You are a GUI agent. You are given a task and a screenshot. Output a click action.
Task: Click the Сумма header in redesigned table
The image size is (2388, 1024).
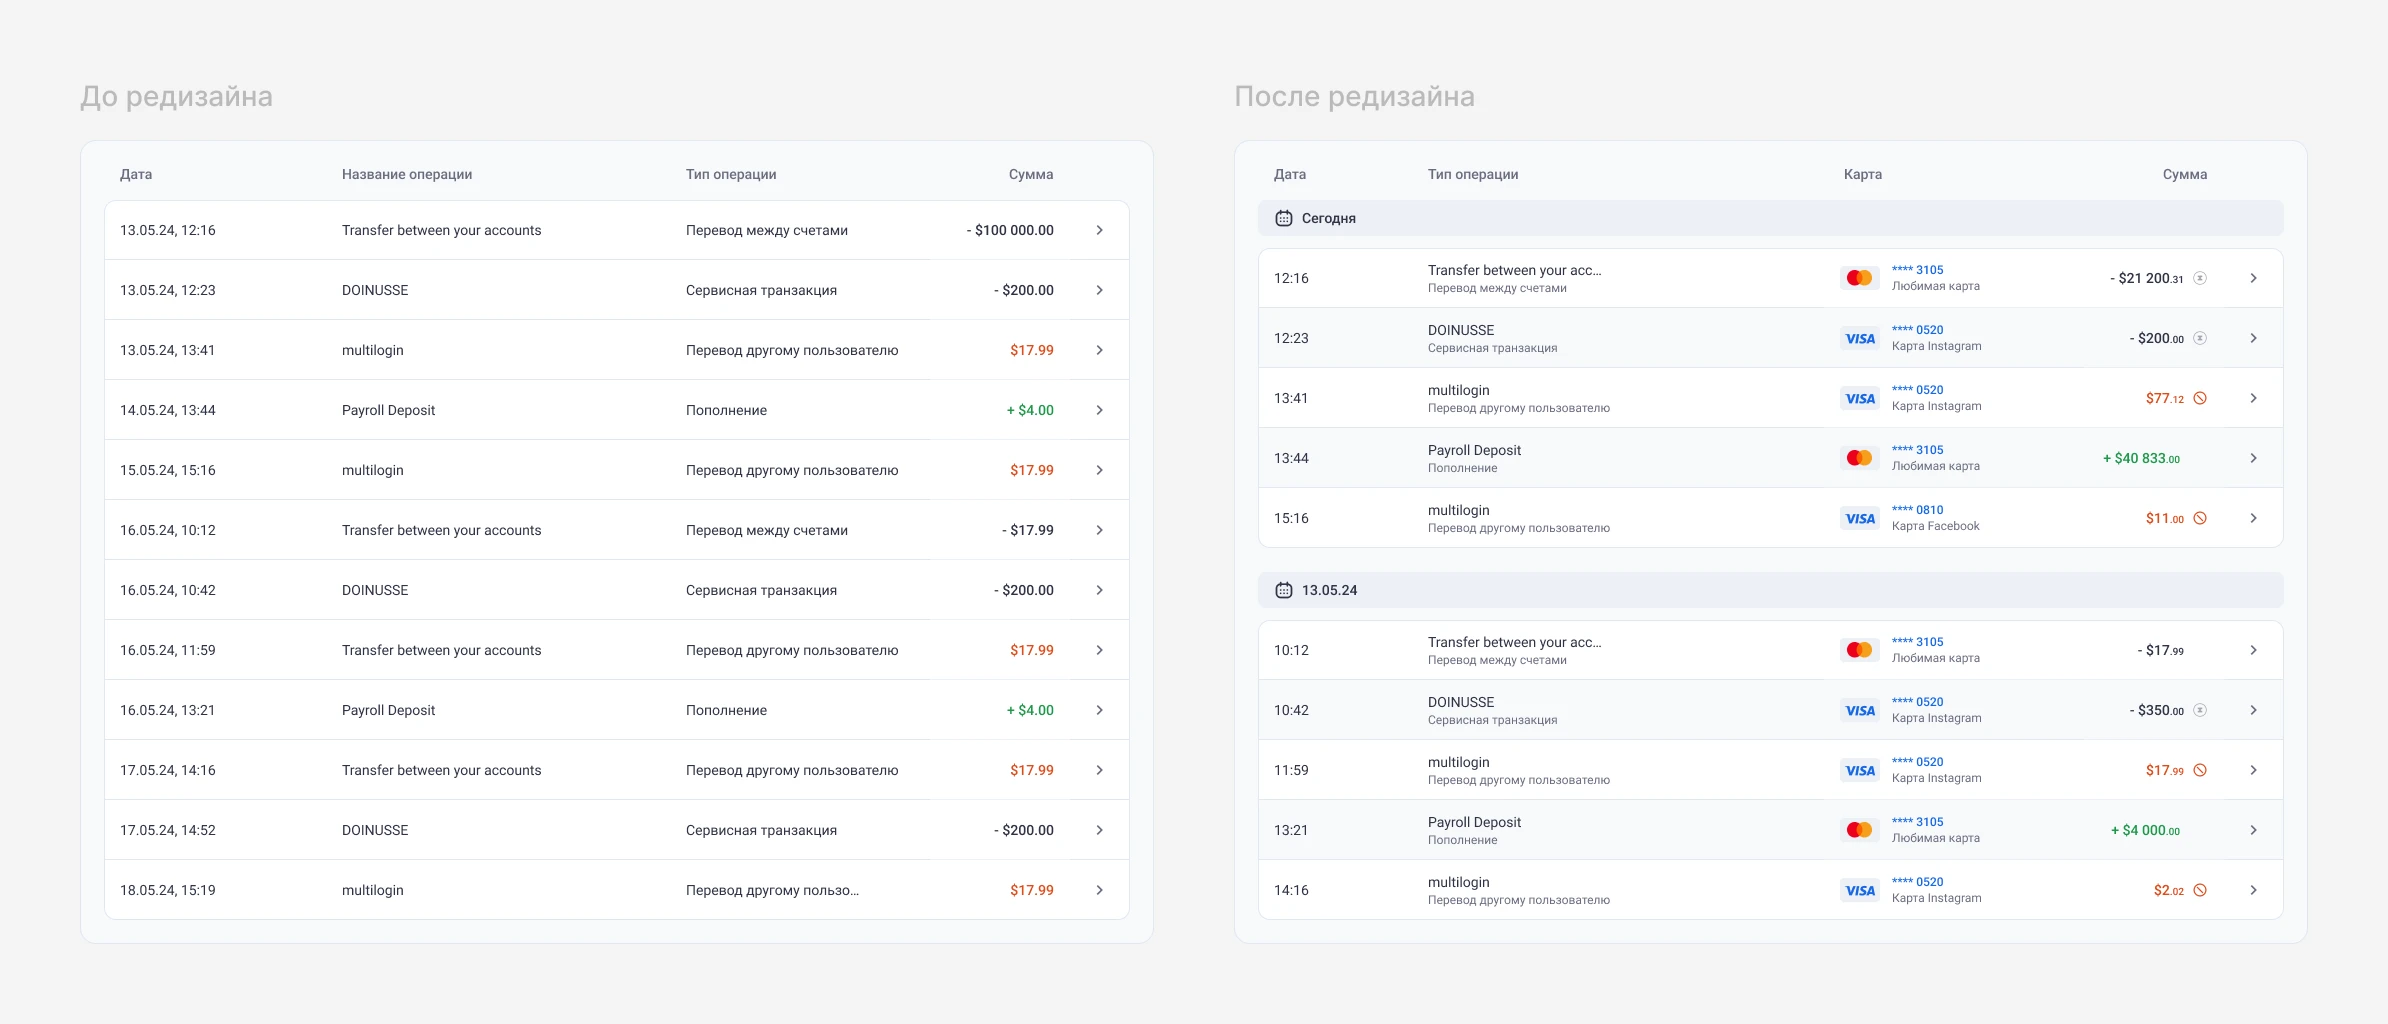click(x=2185, y=174)
